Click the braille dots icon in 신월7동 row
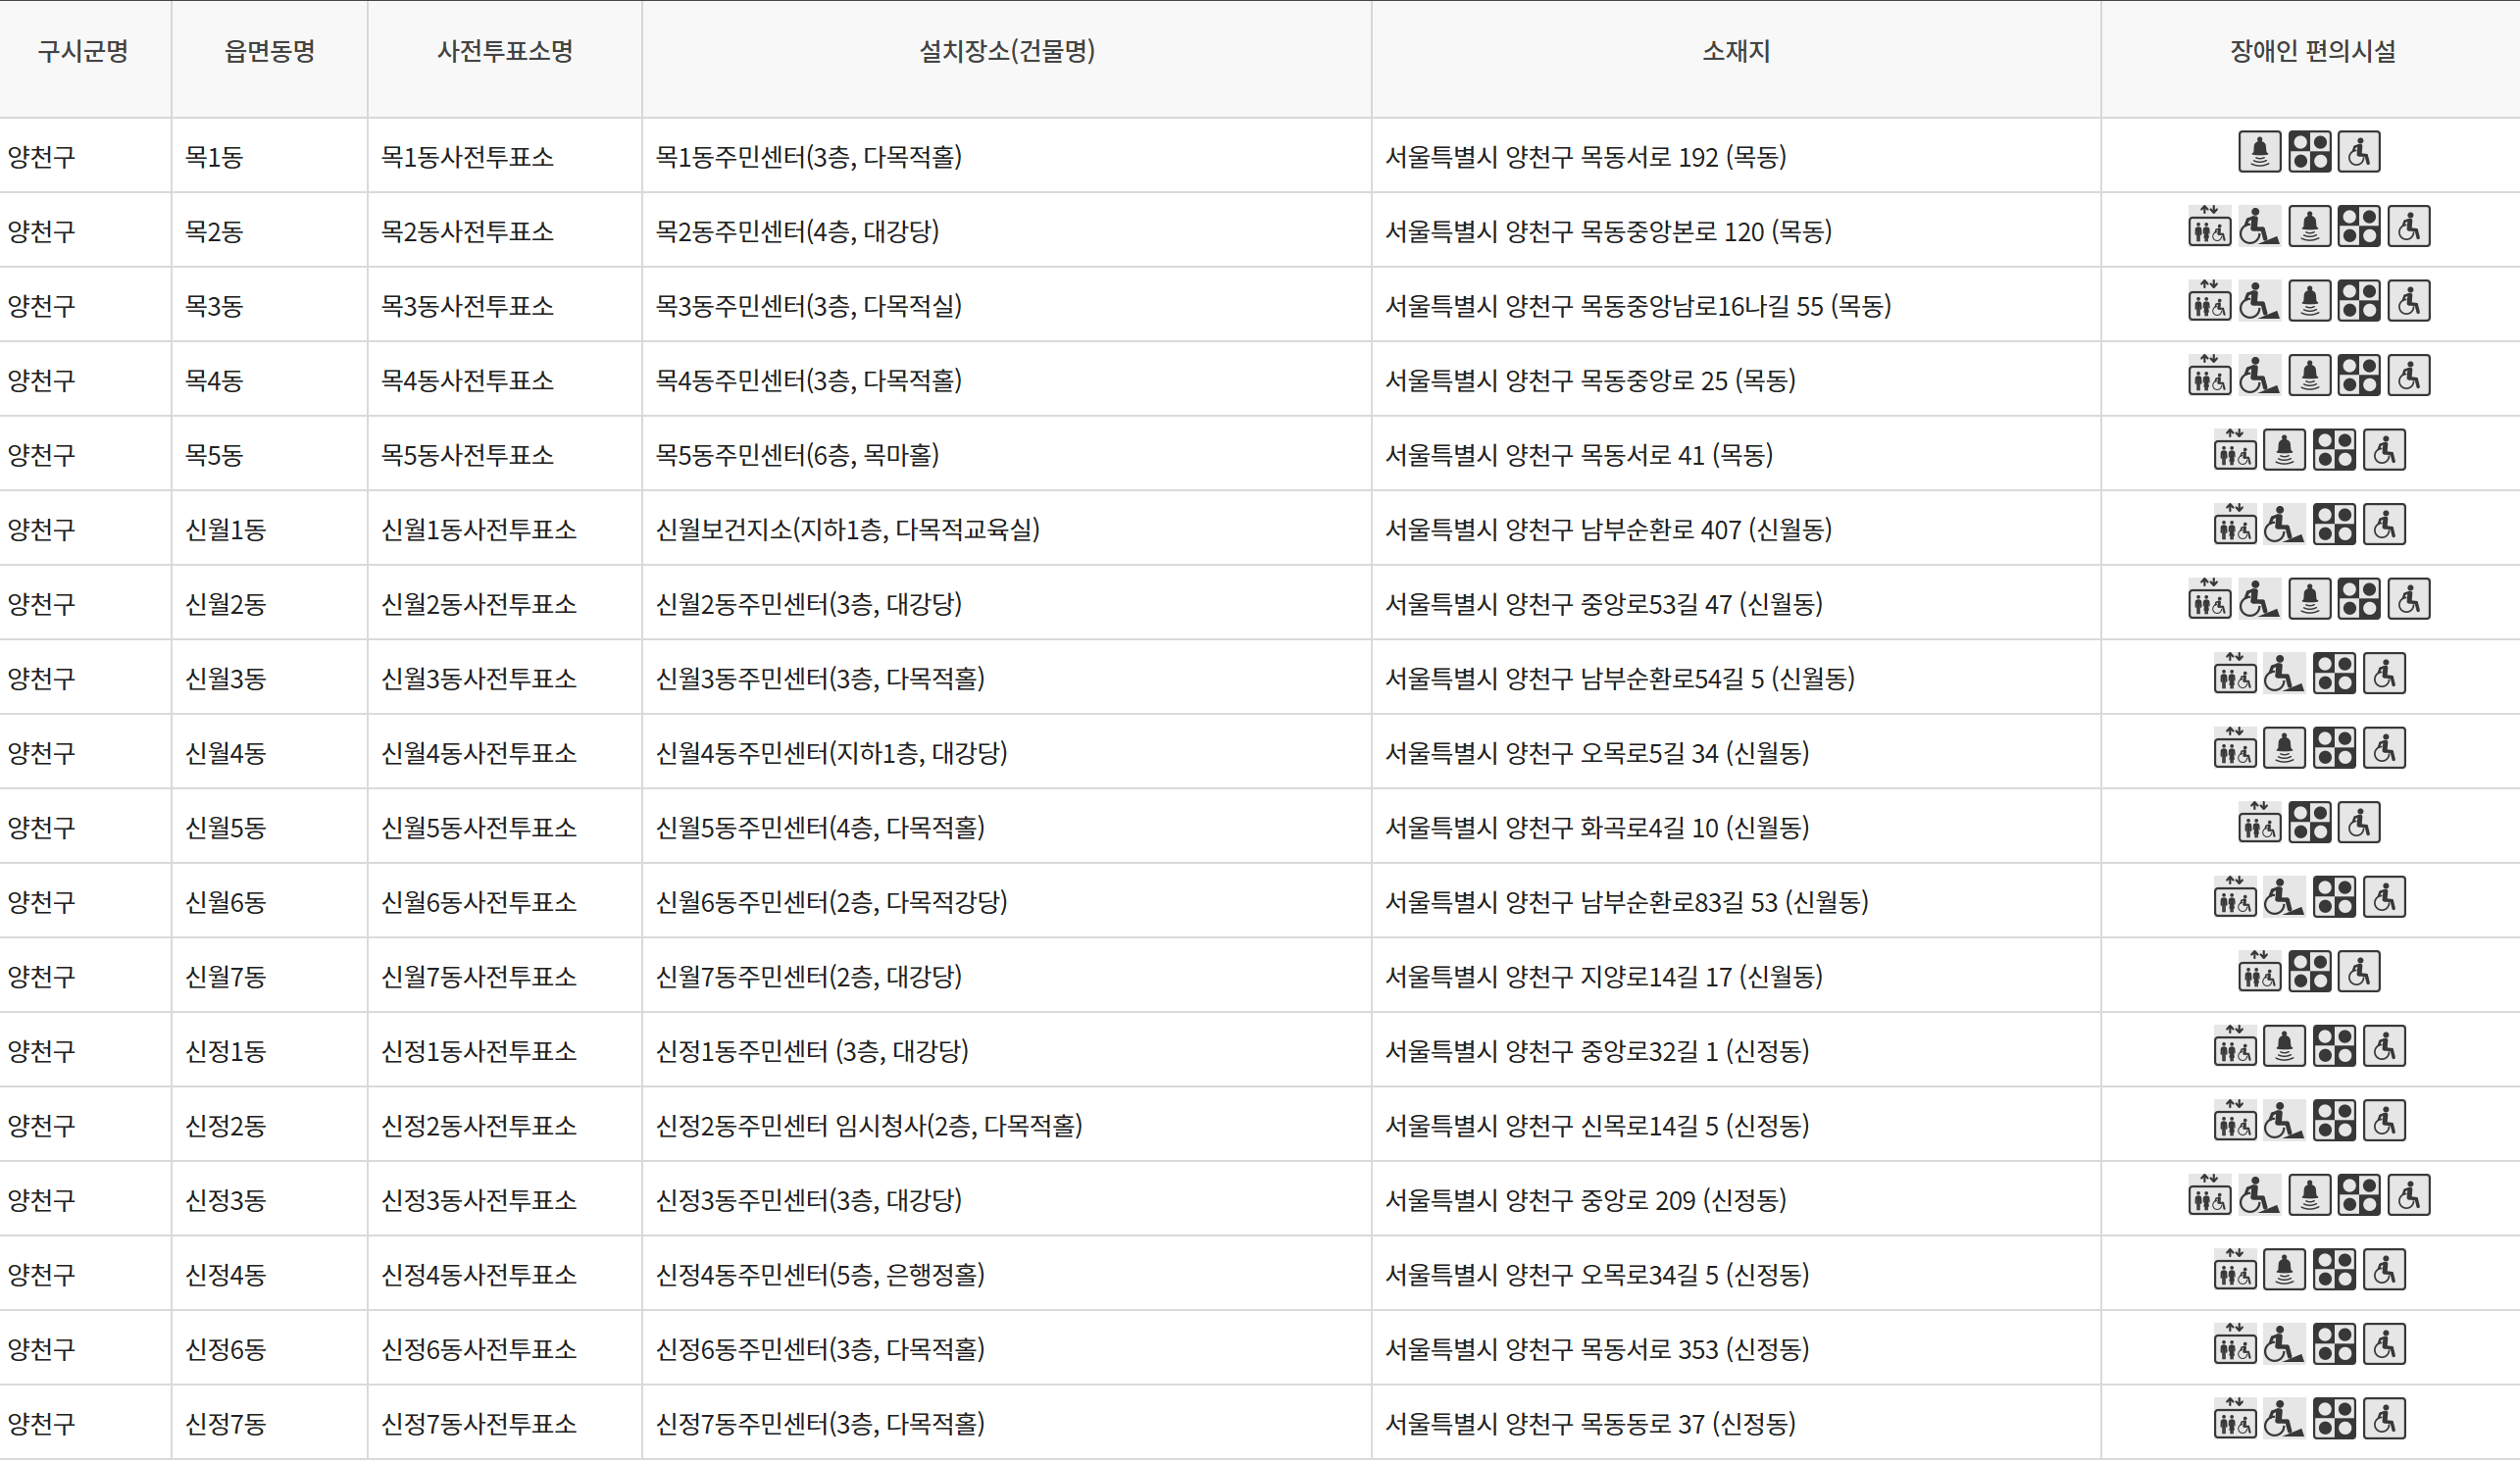This screenshot has width=2520, height=1462. 2309,972
